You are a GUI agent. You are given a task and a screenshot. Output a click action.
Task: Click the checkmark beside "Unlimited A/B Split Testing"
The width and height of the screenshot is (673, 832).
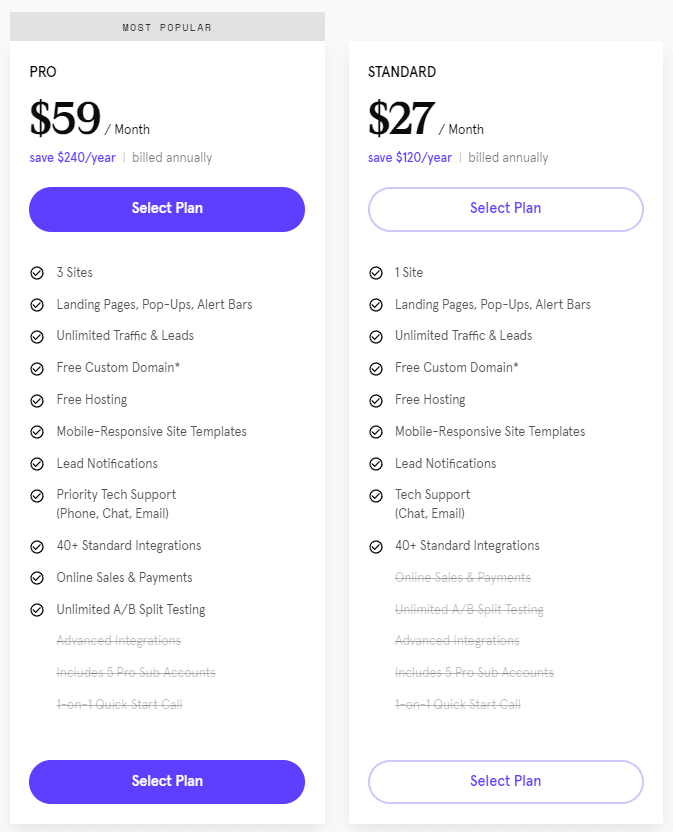(x=37, y=609)
